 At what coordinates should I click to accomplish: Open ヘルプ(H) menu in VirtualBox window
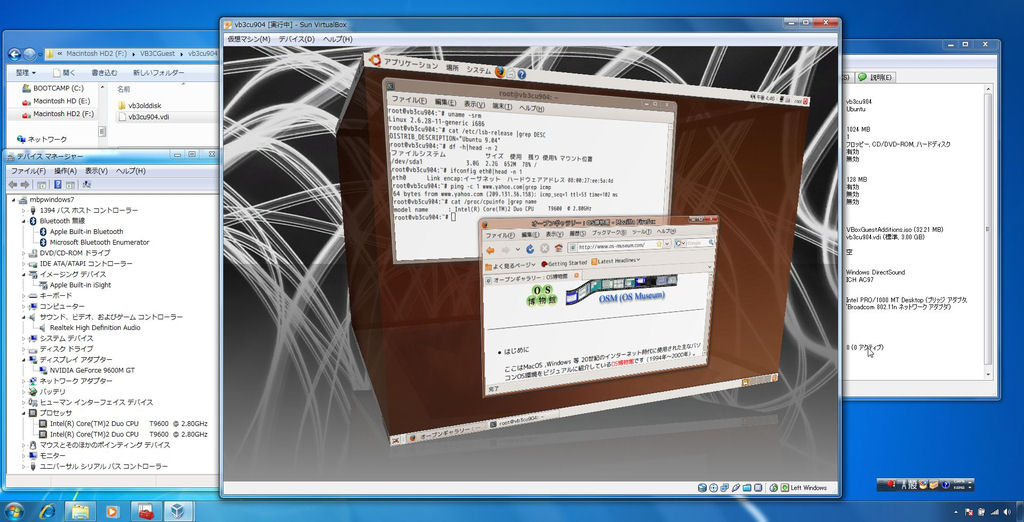tap(338, 39)
